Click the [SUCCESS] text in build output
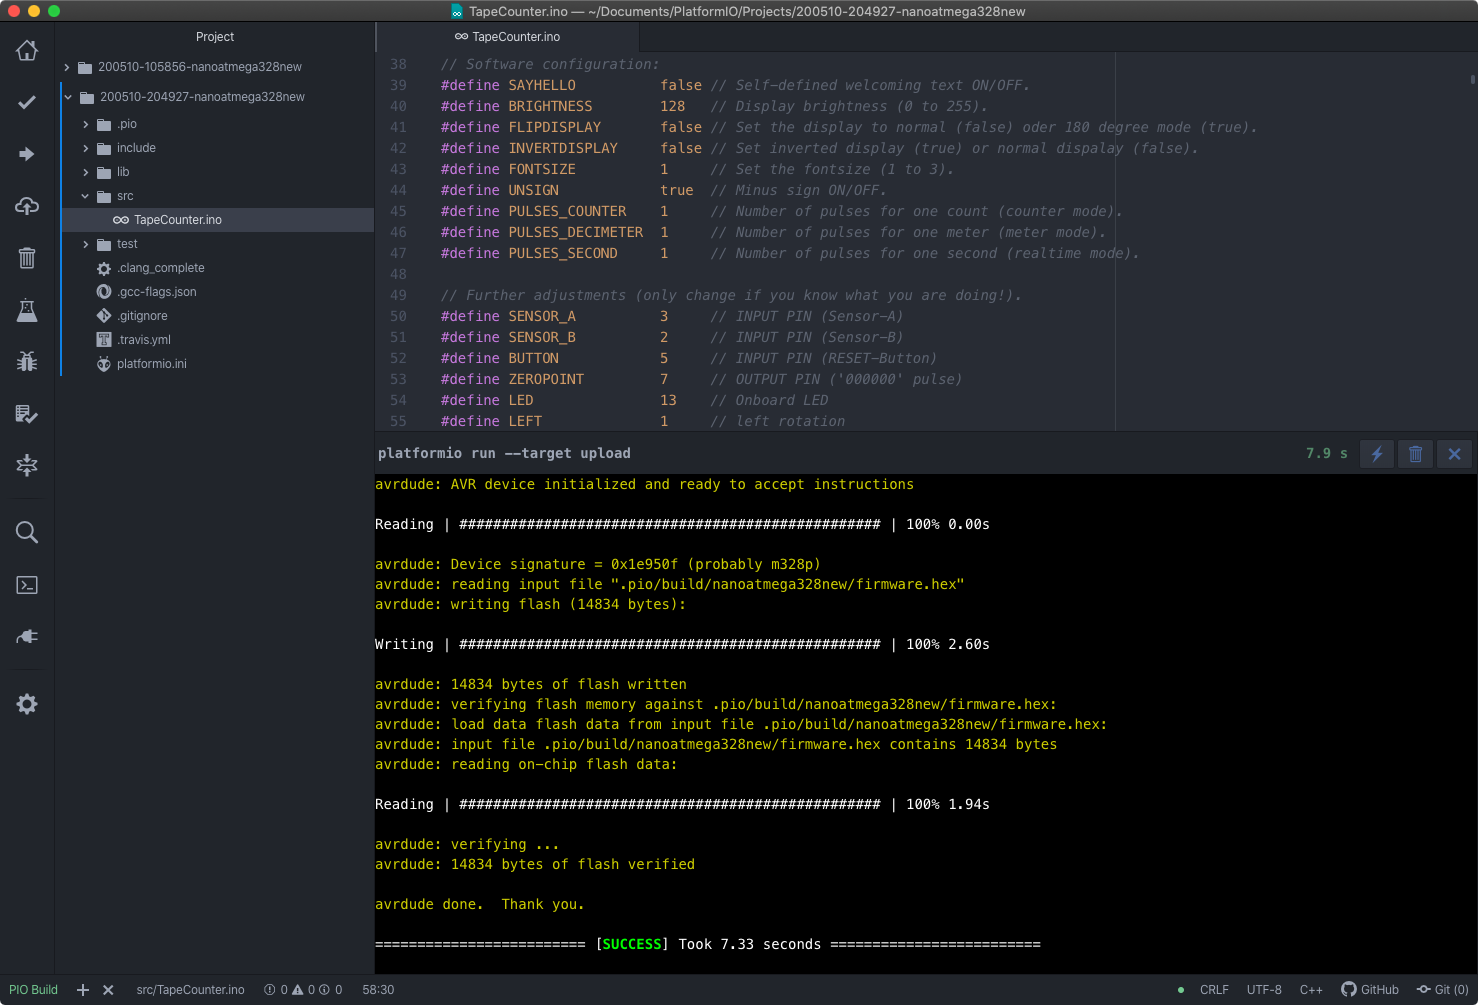The width and height of the screenshot is (1478, 1005). tap(631, 944)
